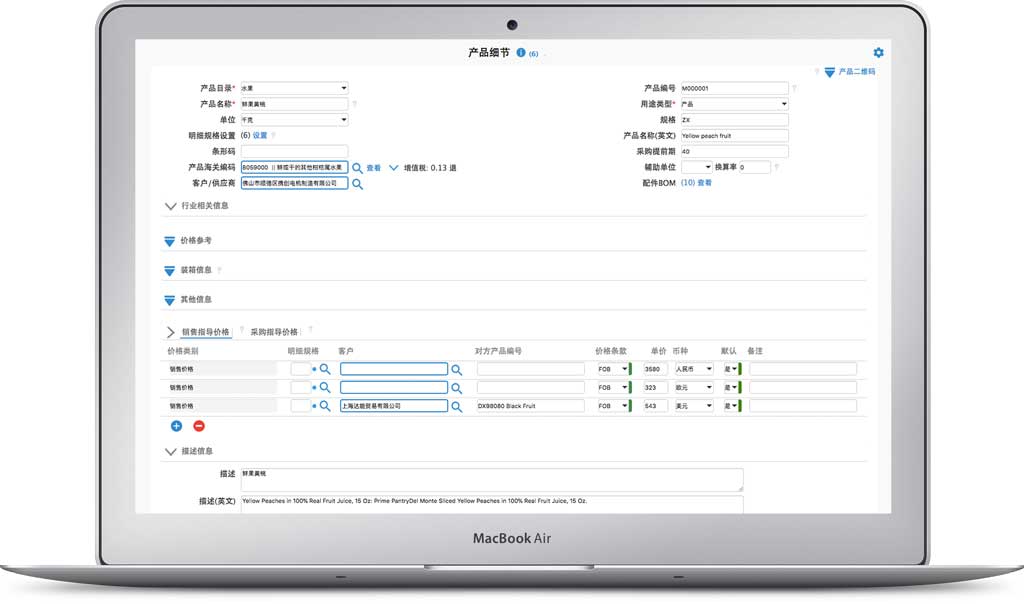The height and width of the screenshot is (604, 1024).
Task: Expand the 行业相关信息 section
Action: [171, 206]
